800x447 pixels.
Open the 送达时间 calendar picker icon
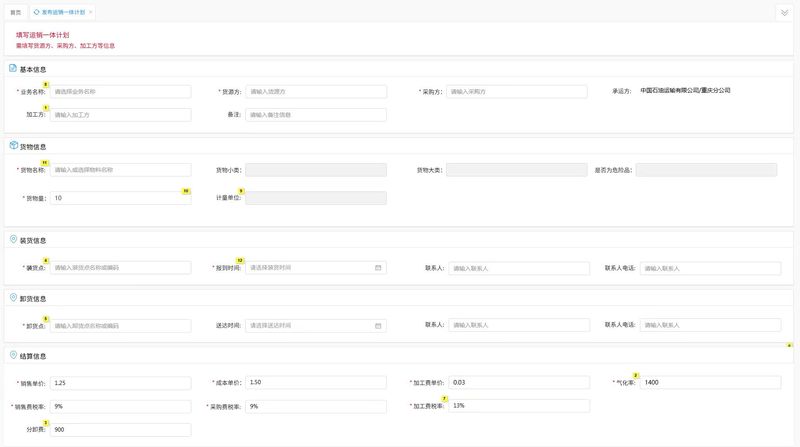pyautogui.click(x=378, y=325)
